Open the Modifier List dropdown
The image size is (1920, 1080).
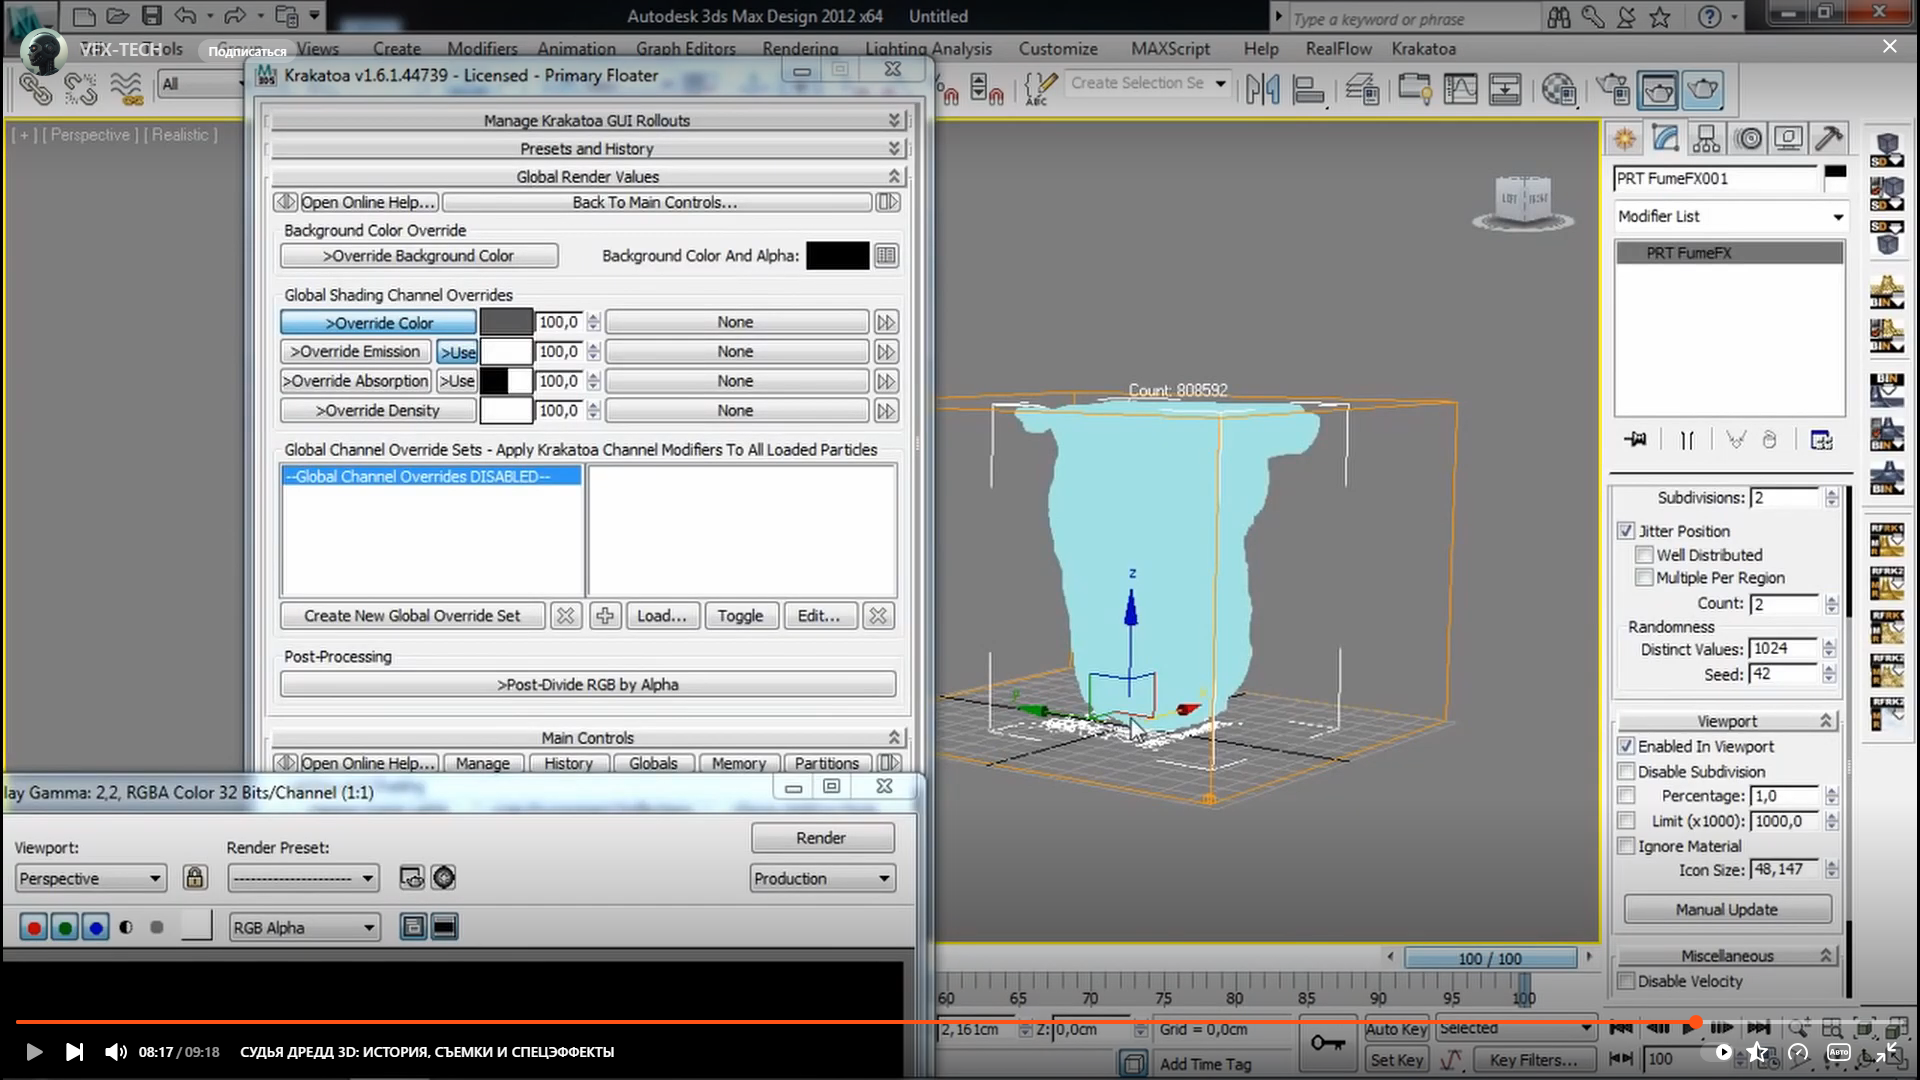coord(1730,216)
